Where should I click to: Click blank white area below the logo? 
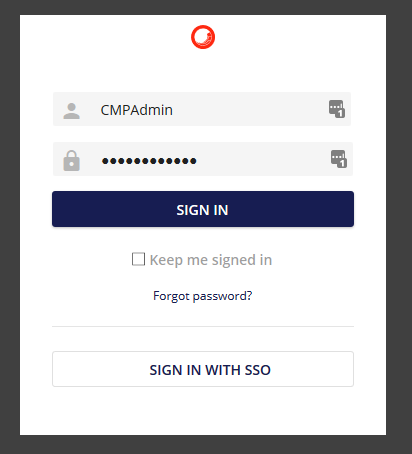(203, 70)
